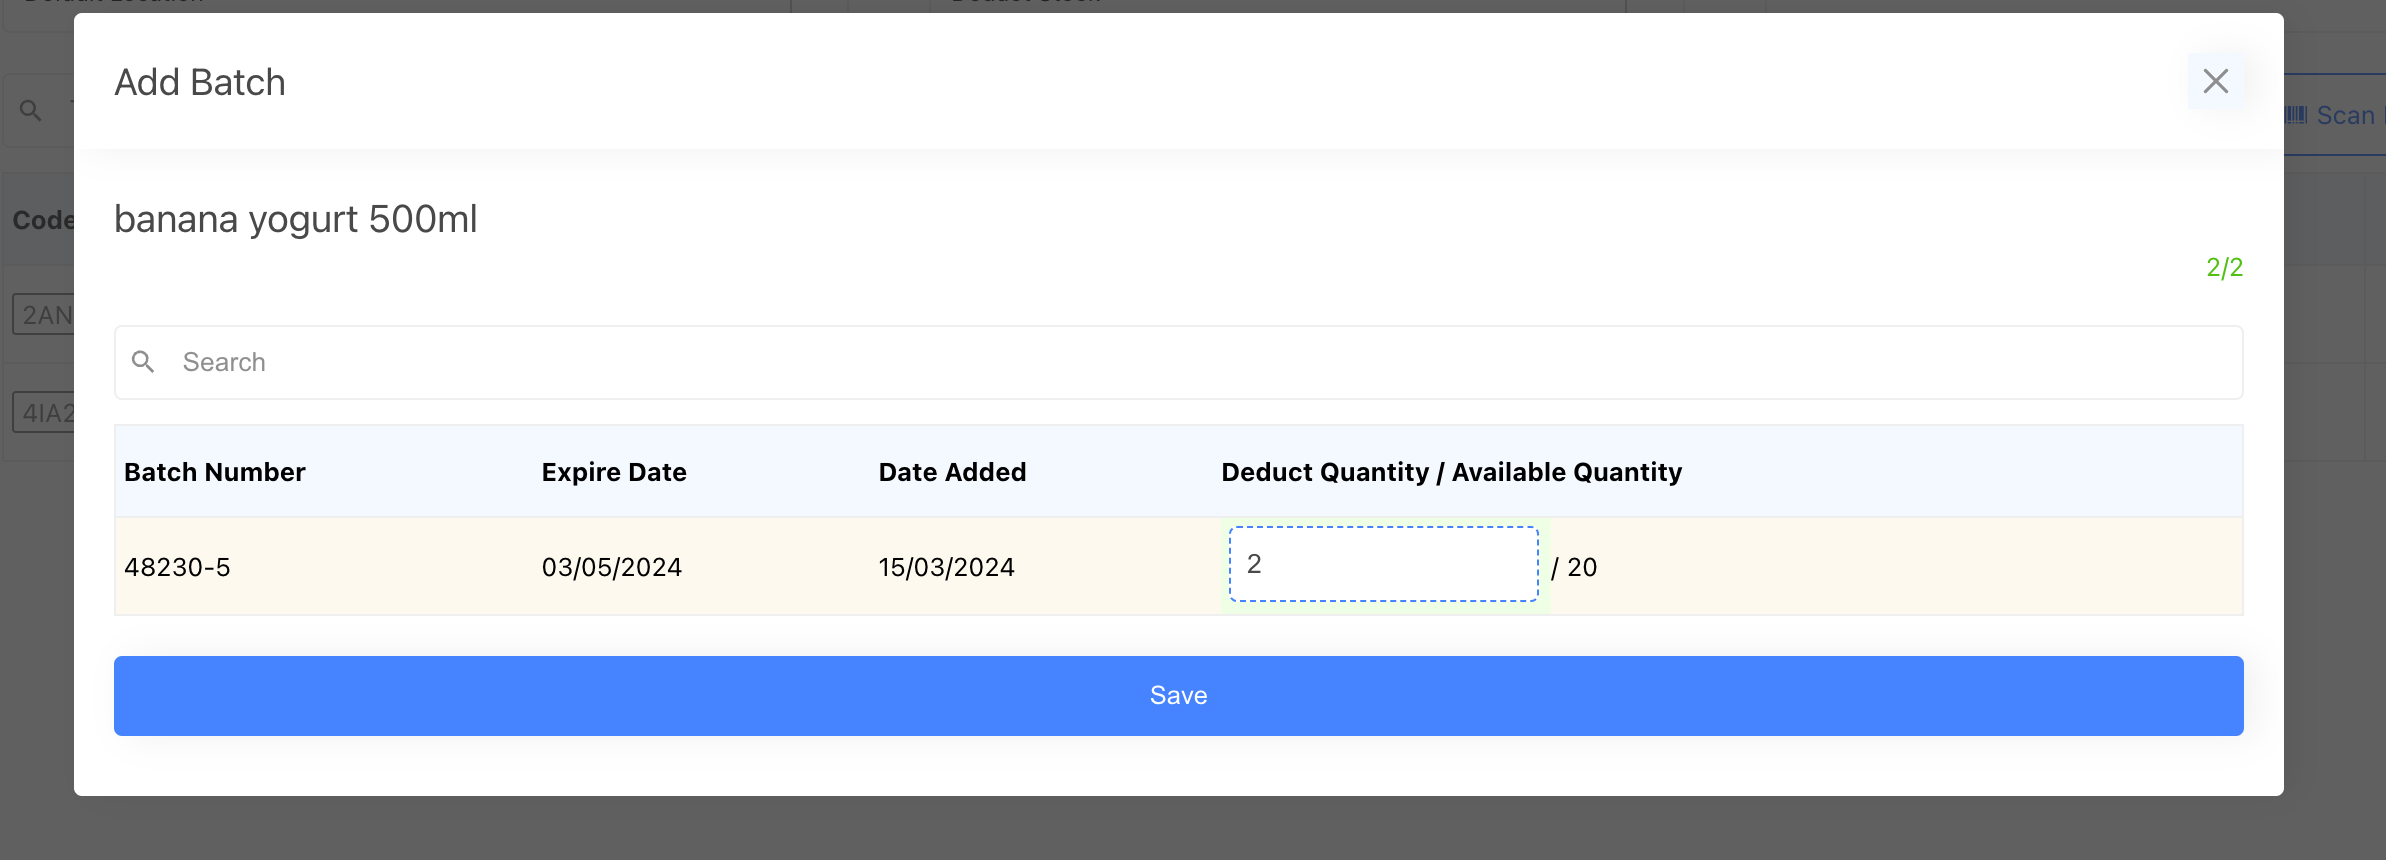Click the Expire Date column header

point(613,472)
